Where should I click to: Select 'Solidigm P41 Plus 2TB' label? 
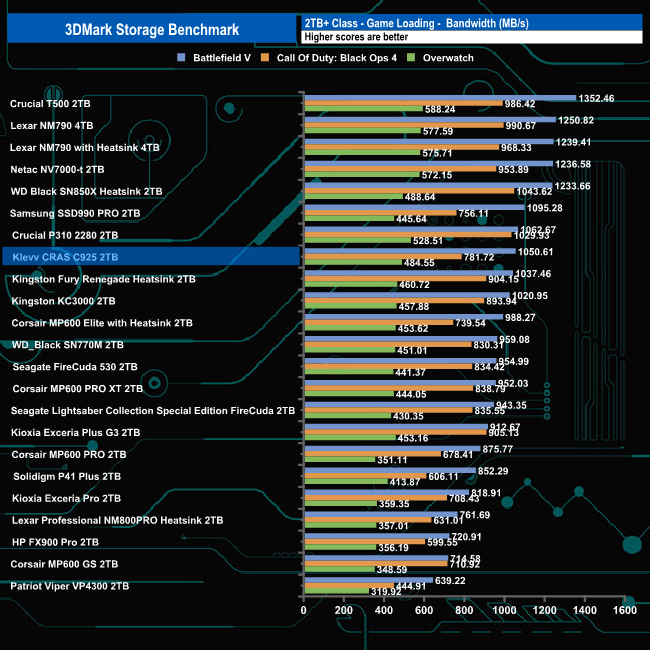[x=67, y=477]
